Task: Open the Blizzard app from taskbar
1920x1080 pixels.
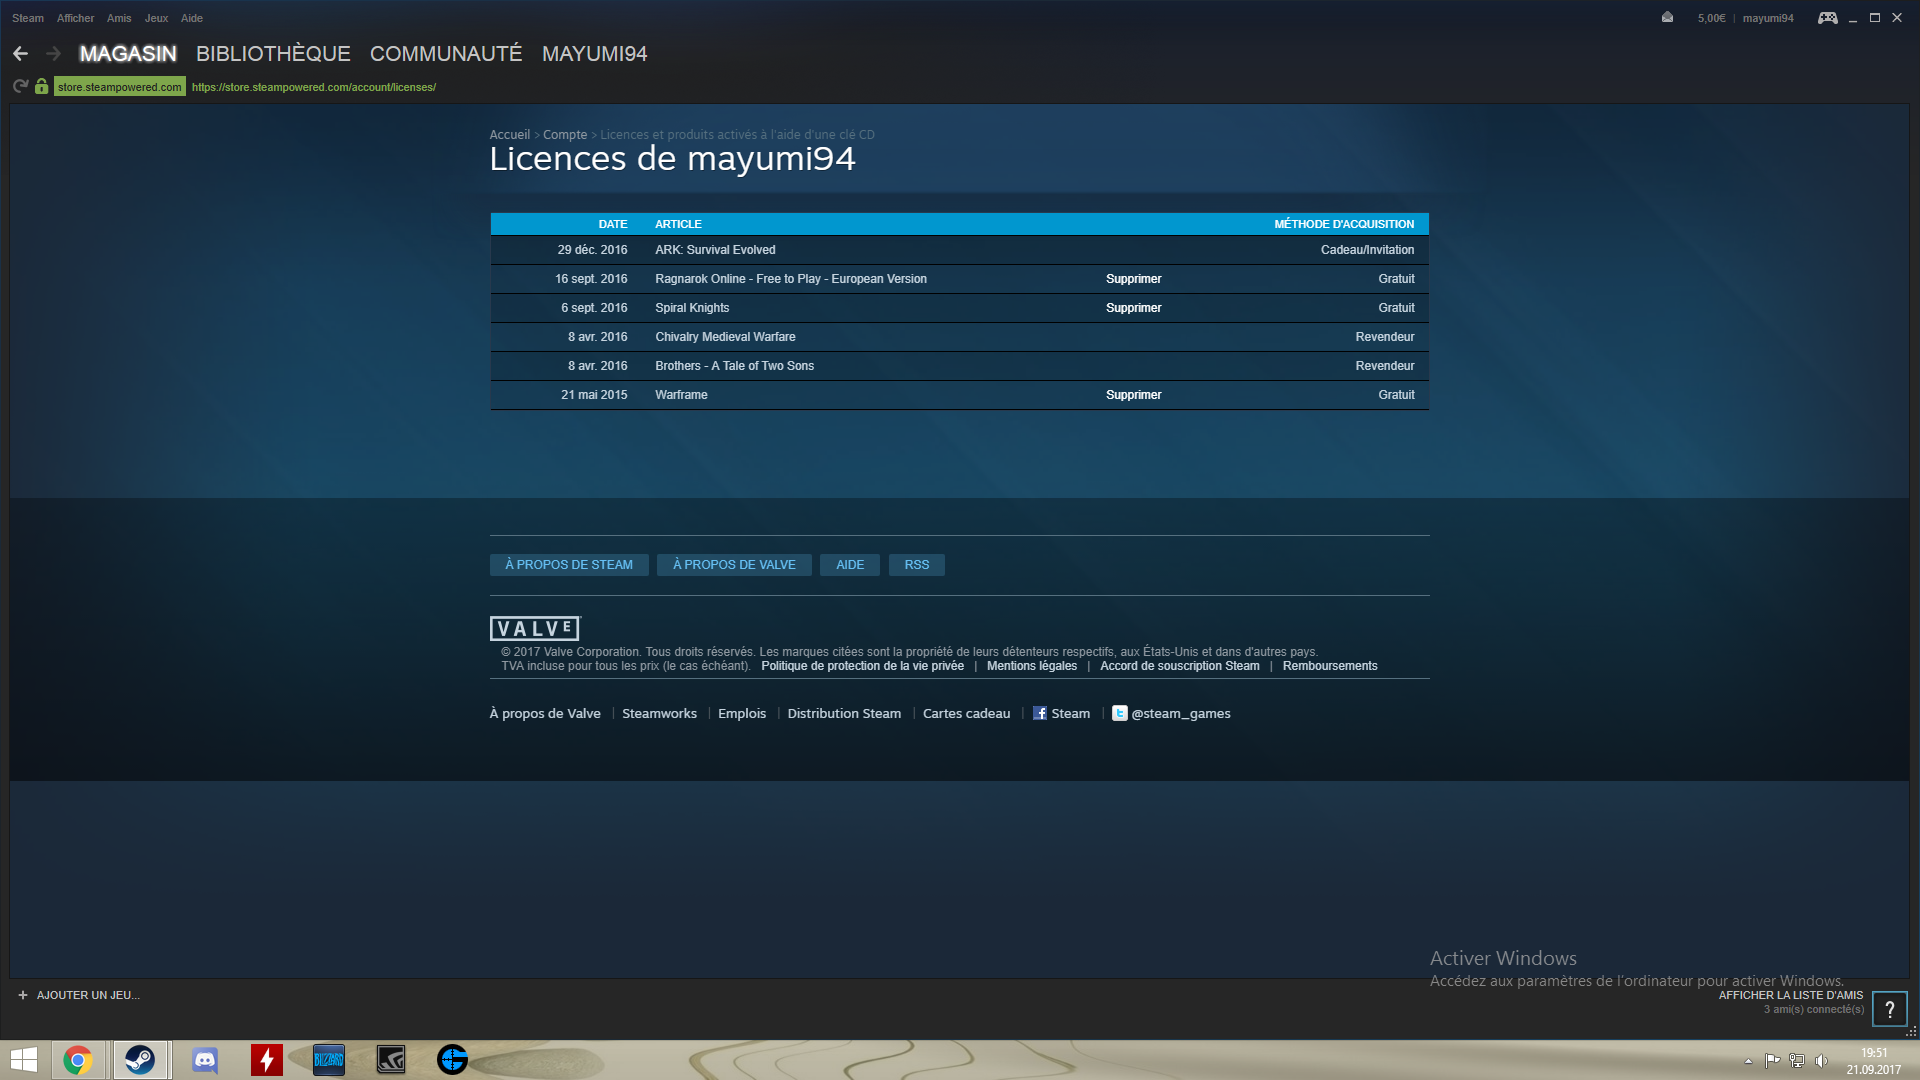Action: 329,1060
